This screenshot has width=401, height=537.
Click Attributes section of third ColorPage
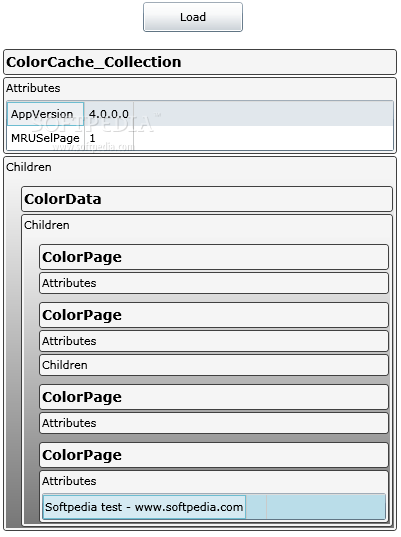[x=214, y=423]
